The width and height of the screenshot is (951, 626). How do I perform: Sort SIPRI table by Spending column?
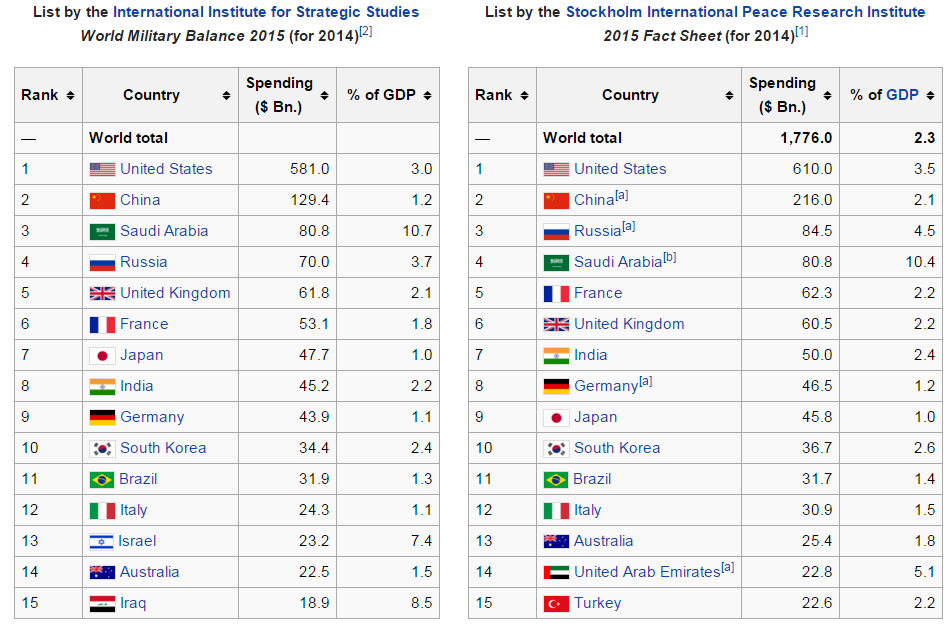pos(827,96)
